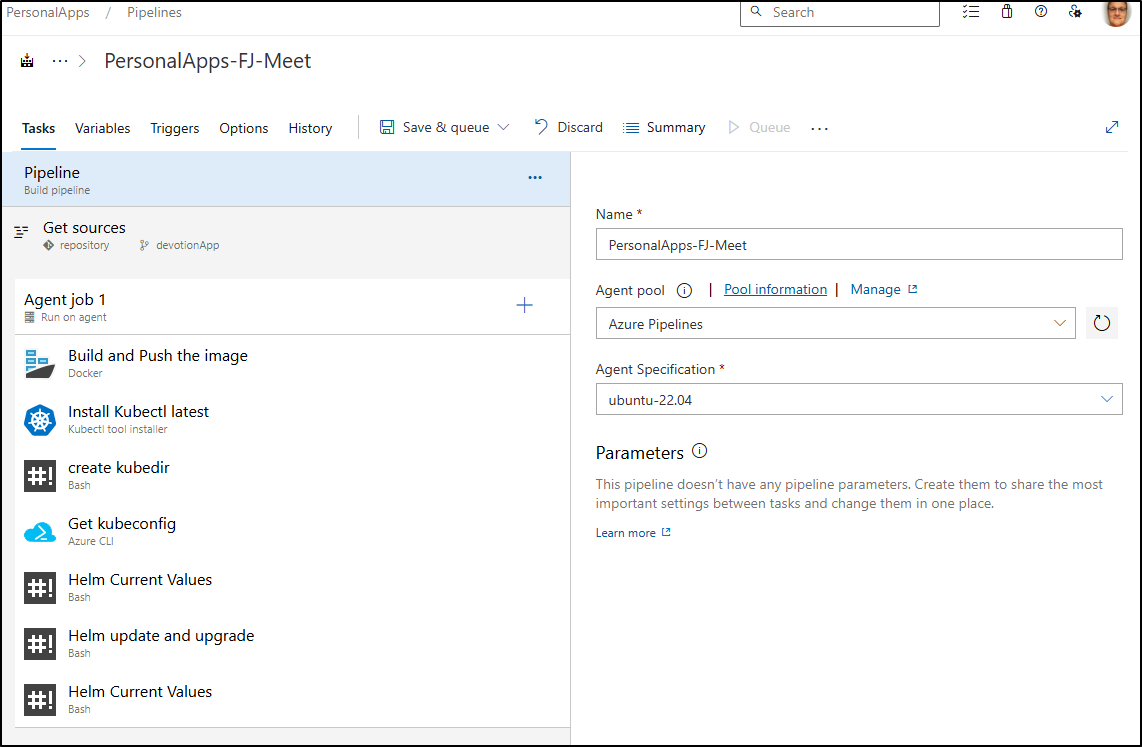Open toolbar more actions ellipsis
1142x747 pixels.
click(819, 128)
